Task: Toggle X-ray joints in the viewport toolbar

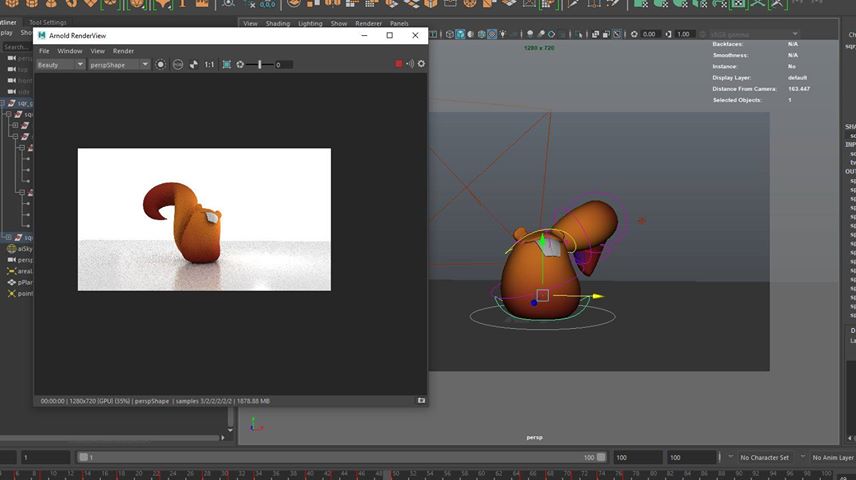Action: (617, 34)
